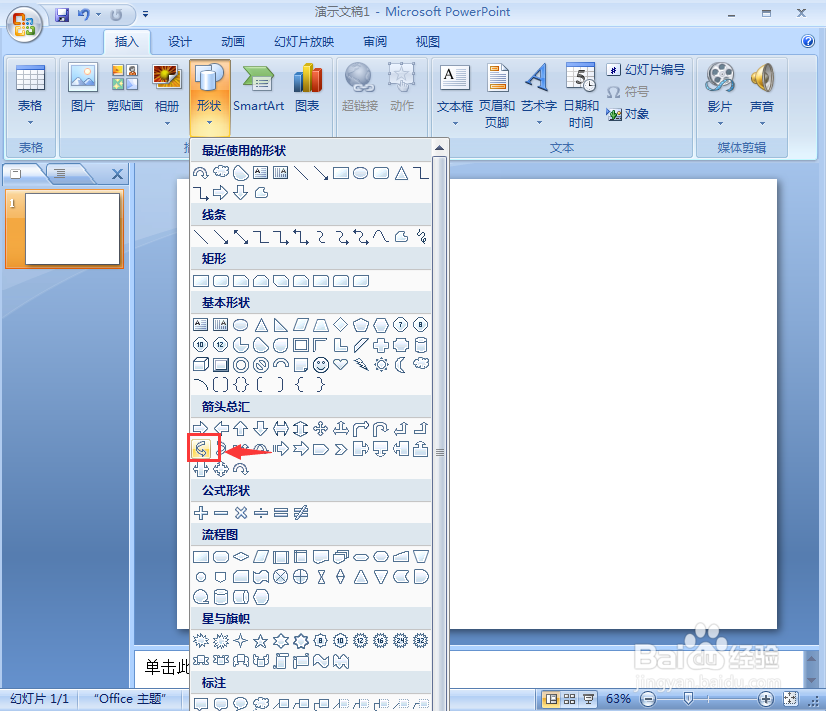Image resolution: width=826 pixels, height=711 pixels.
Task: Open the 幻灯片放映 Slide Show tab
Action: click(304, 42)
